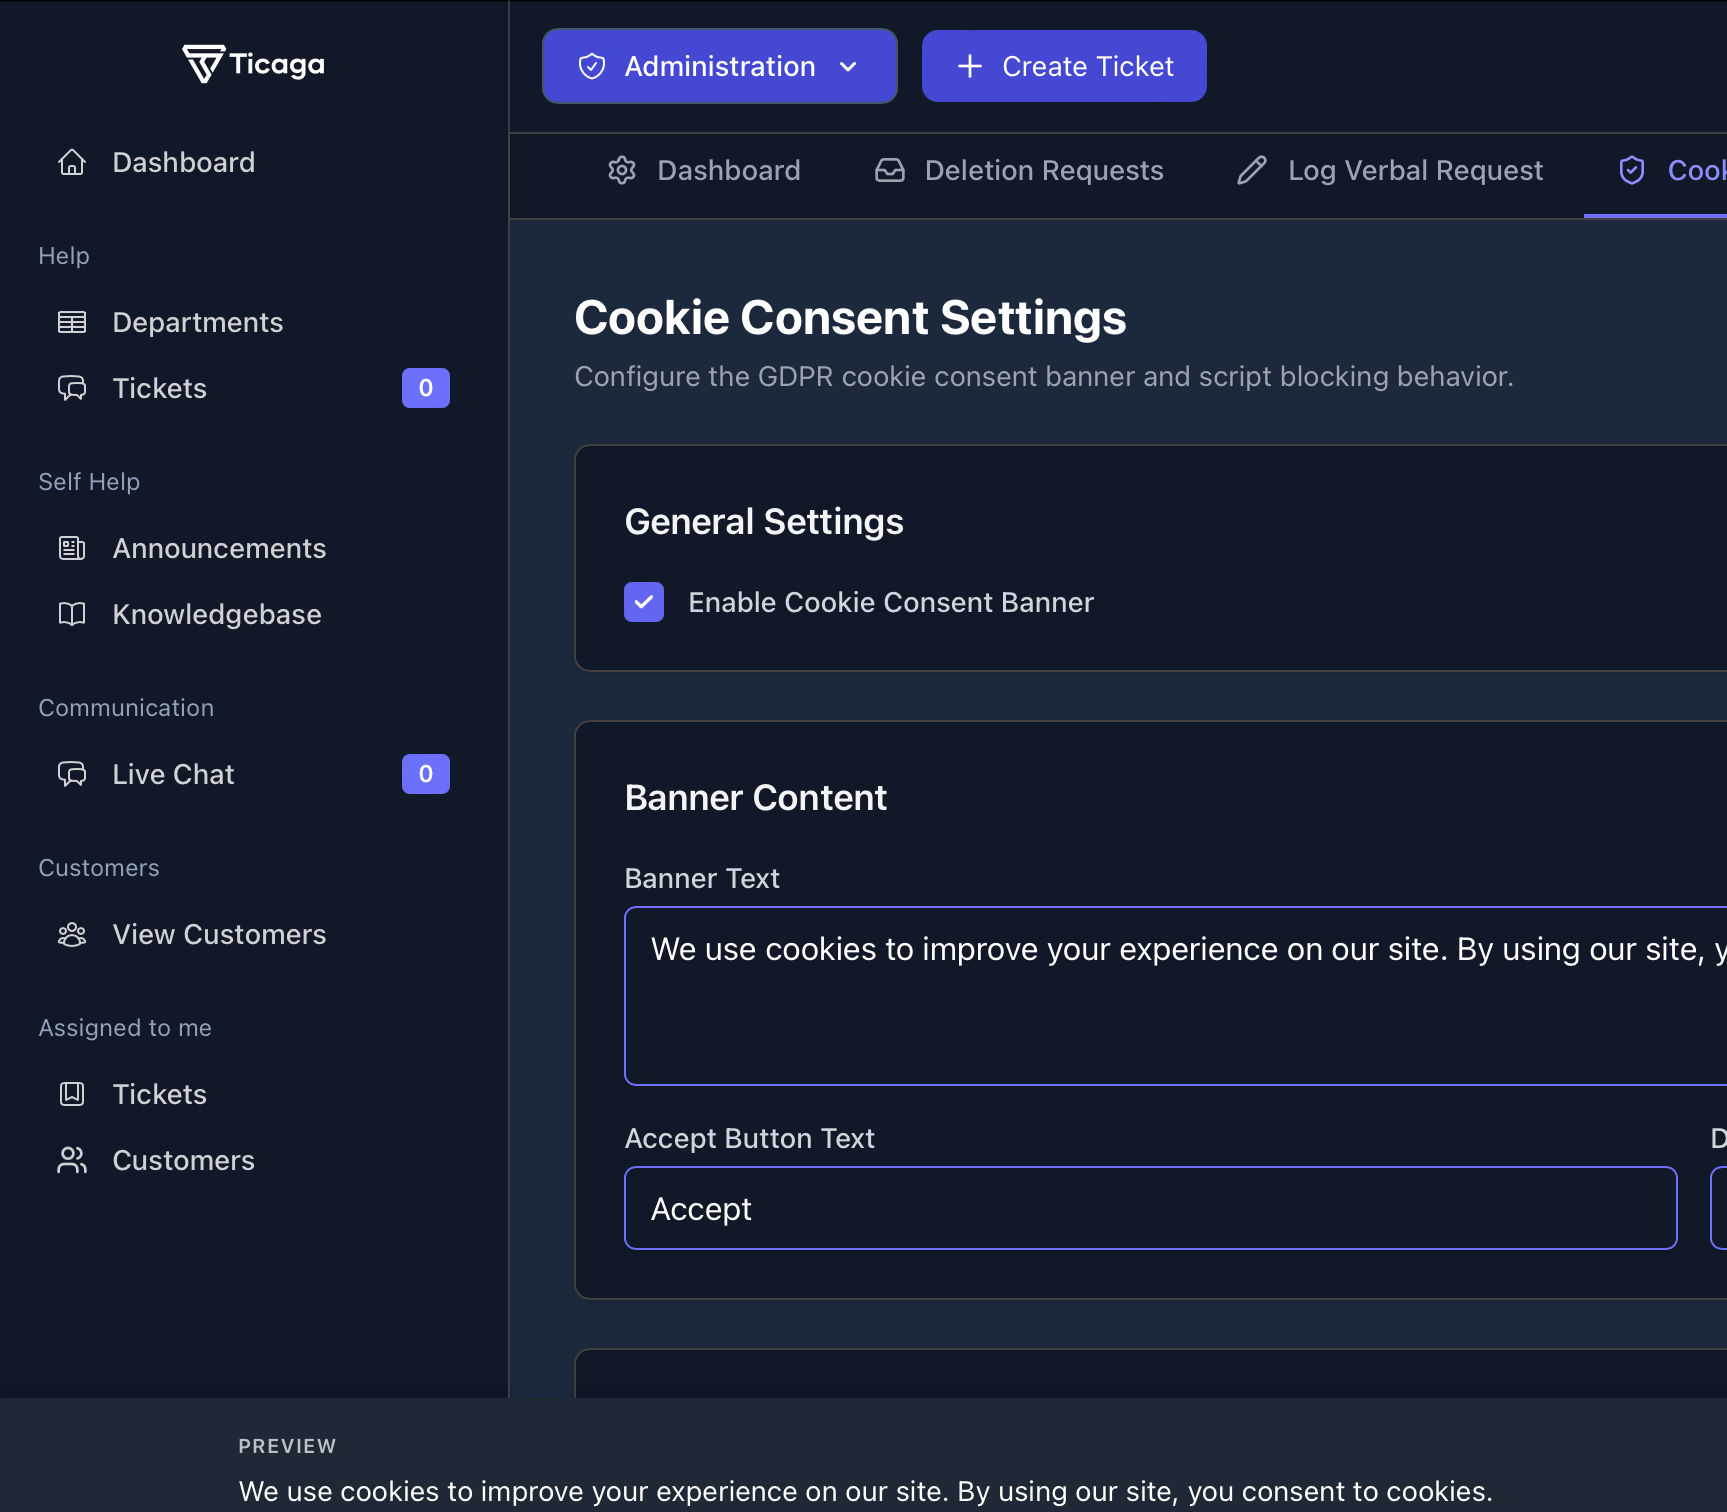Click the Ticaga logo icon
1727x1512 pixels.
[202, 63]
